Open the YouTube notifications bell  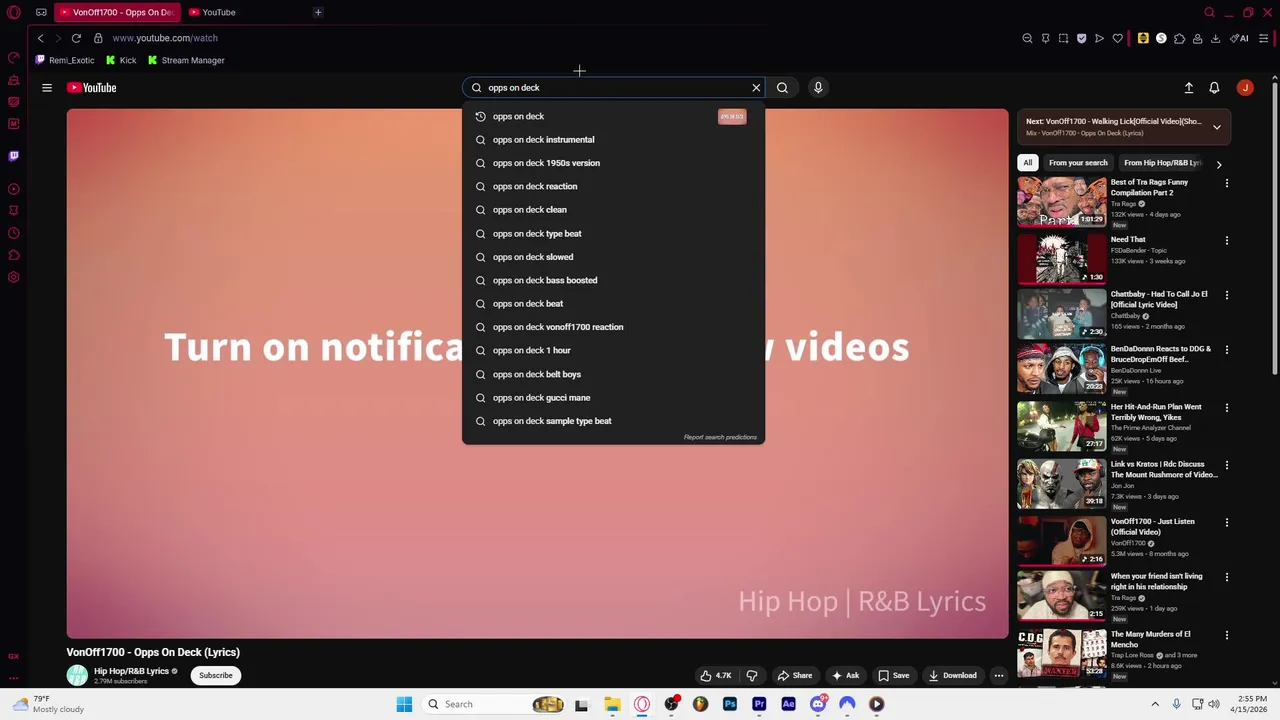click(1214, 88)
